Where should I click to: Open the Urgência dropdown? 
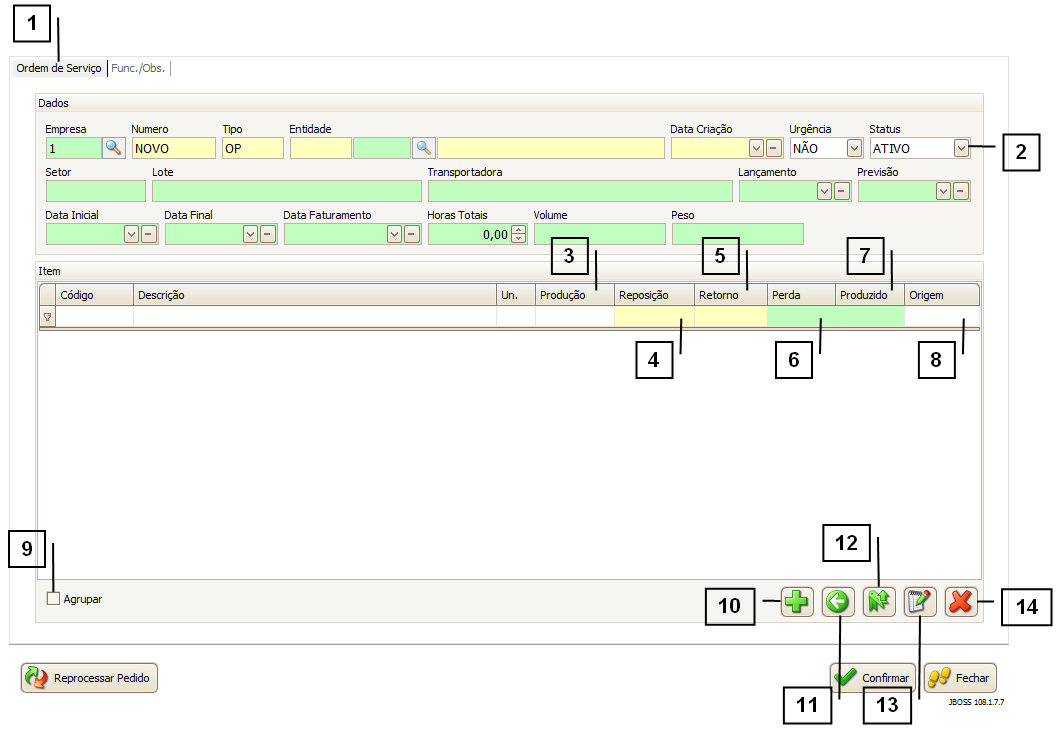coord(854,148)
